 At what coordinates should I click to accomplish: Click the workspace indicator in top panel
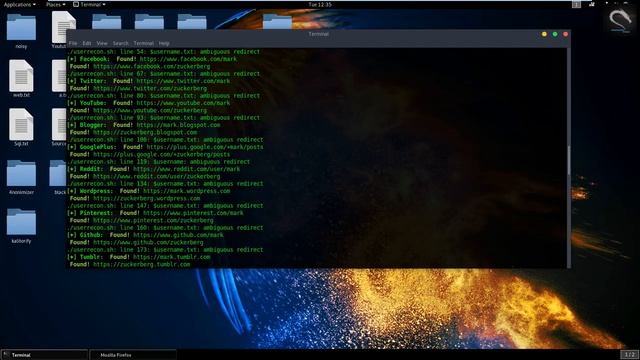point(576,4)
